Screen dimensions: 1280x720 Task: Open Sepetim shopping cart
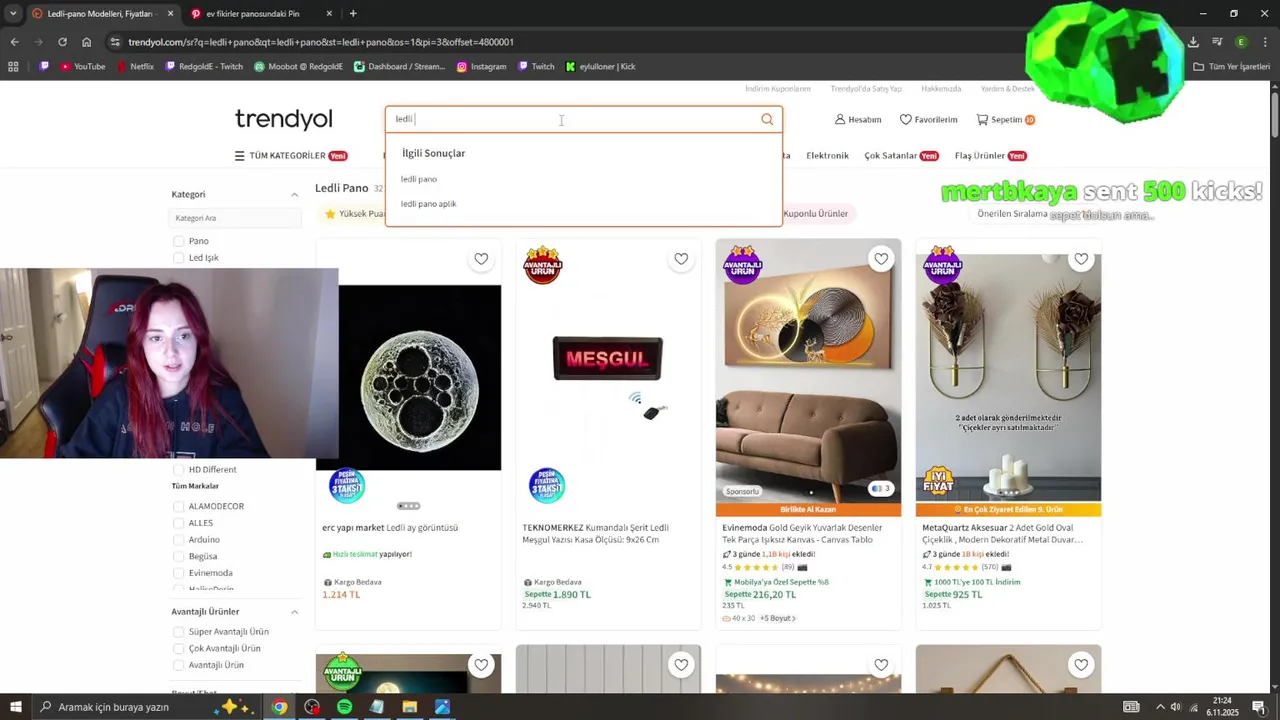pos(1005,119)
